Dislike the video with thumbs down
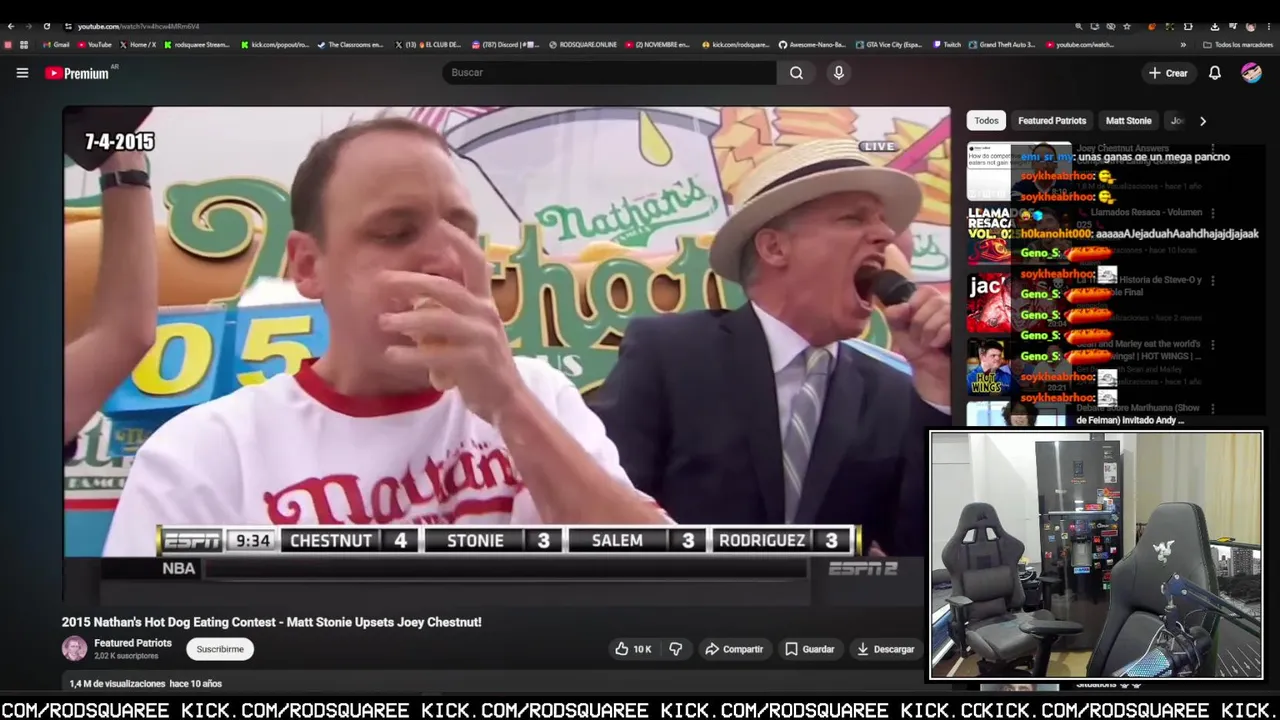This screenshot has width=1280, height=720. [x=676, y=649]
